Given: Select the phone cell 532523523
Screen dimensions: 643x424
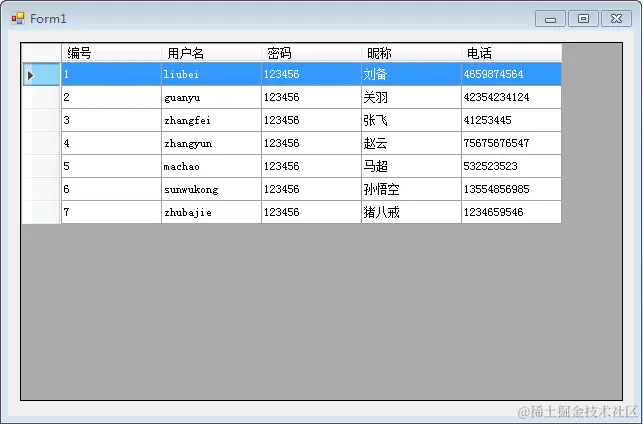Looking at the screenshot, I should (x=511, y=166).
